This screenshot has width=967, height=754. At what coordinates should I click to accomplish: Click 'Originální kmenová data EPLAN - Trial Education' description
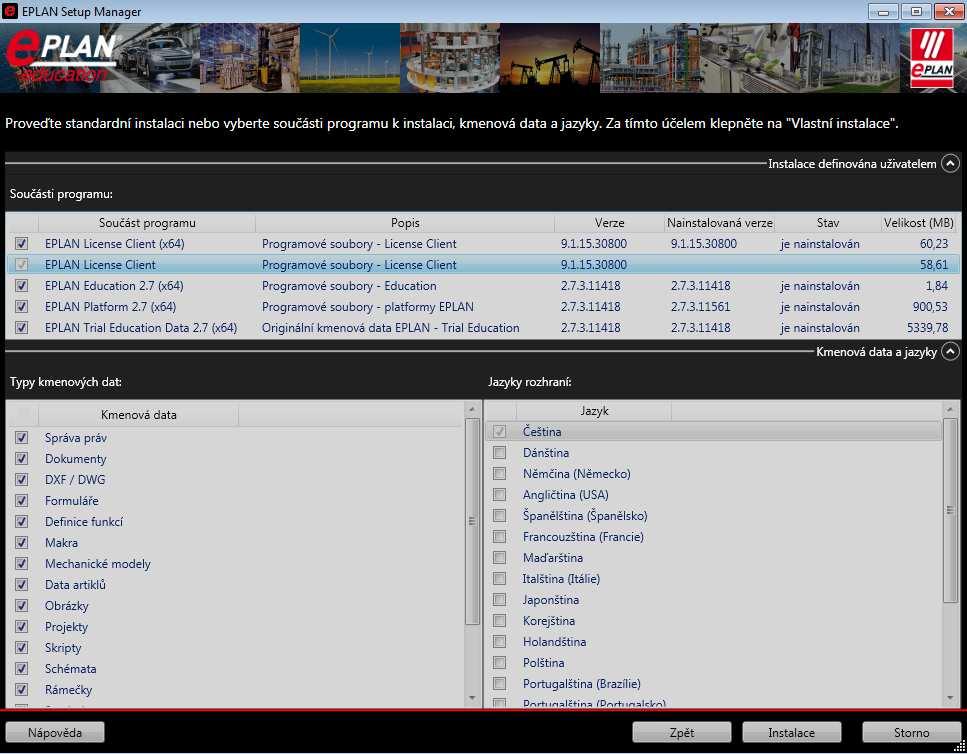click(390, 327)
